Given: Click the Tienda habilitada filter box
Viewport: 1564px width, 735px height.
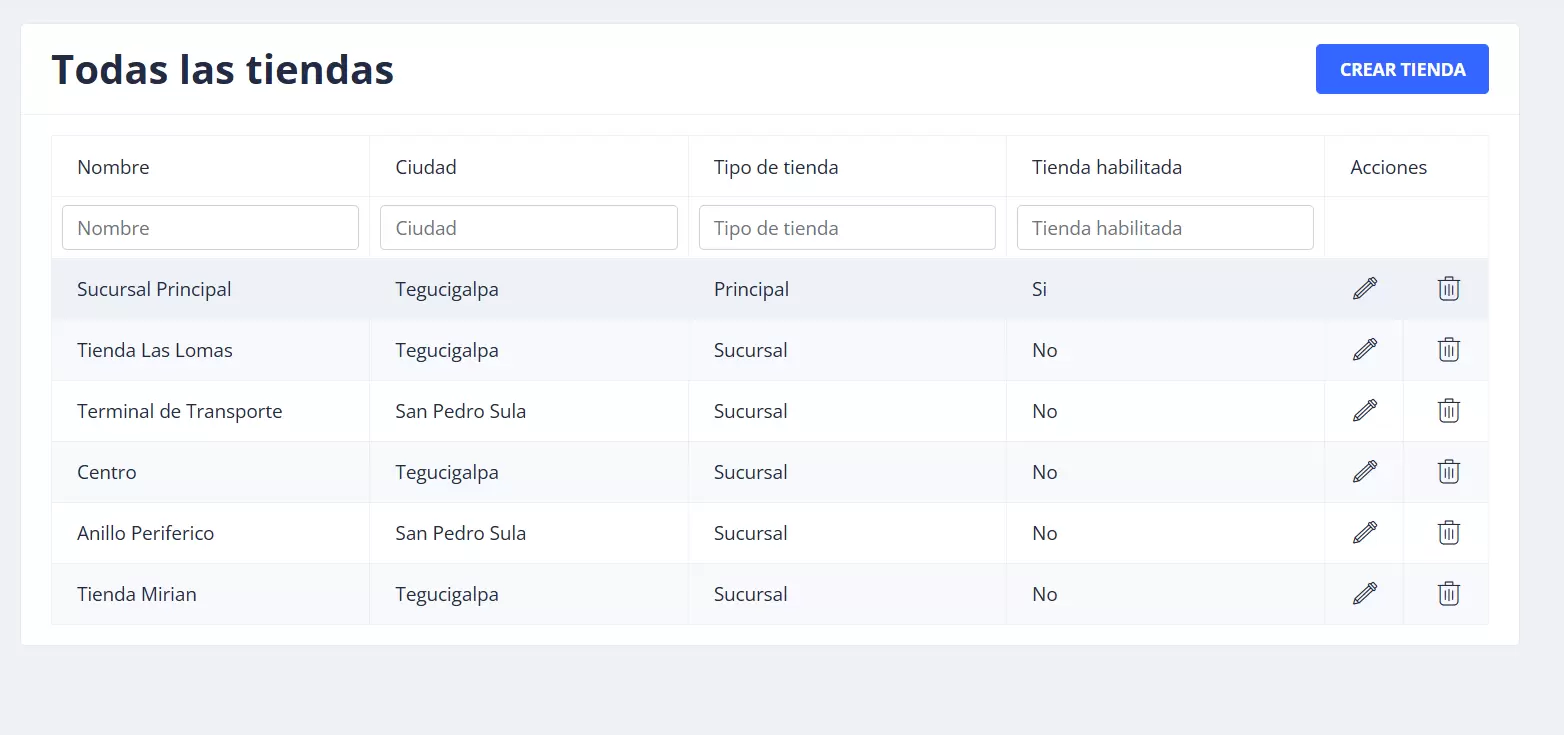Looking at the screenshot, I should point(1165,228).
